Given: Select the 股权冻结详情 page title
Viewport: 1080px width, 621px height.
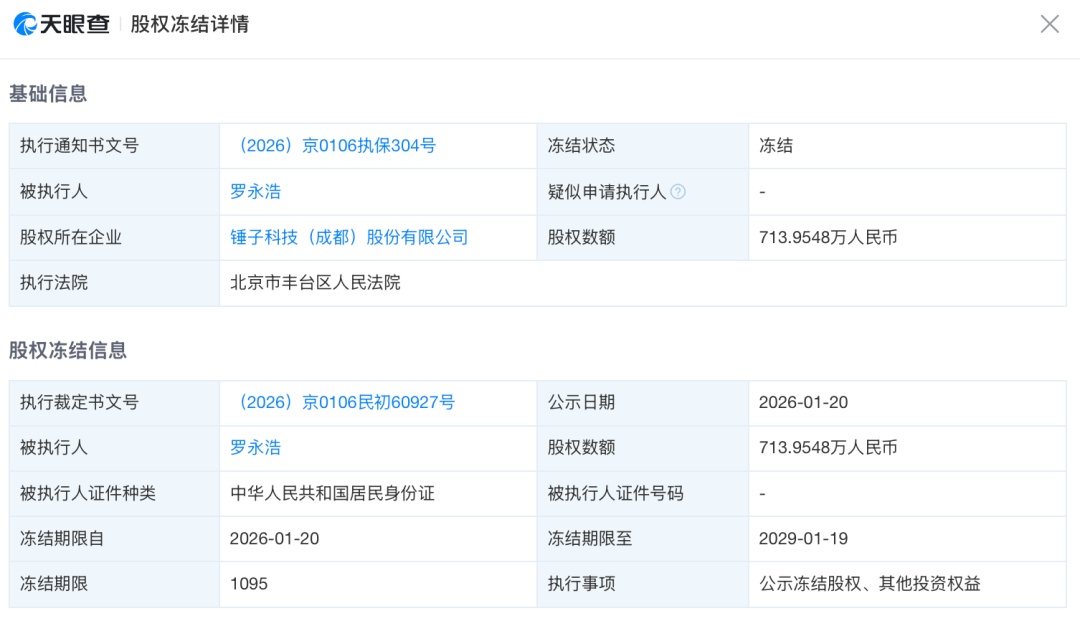Looking at the screenshot, I should click(189, 23).
